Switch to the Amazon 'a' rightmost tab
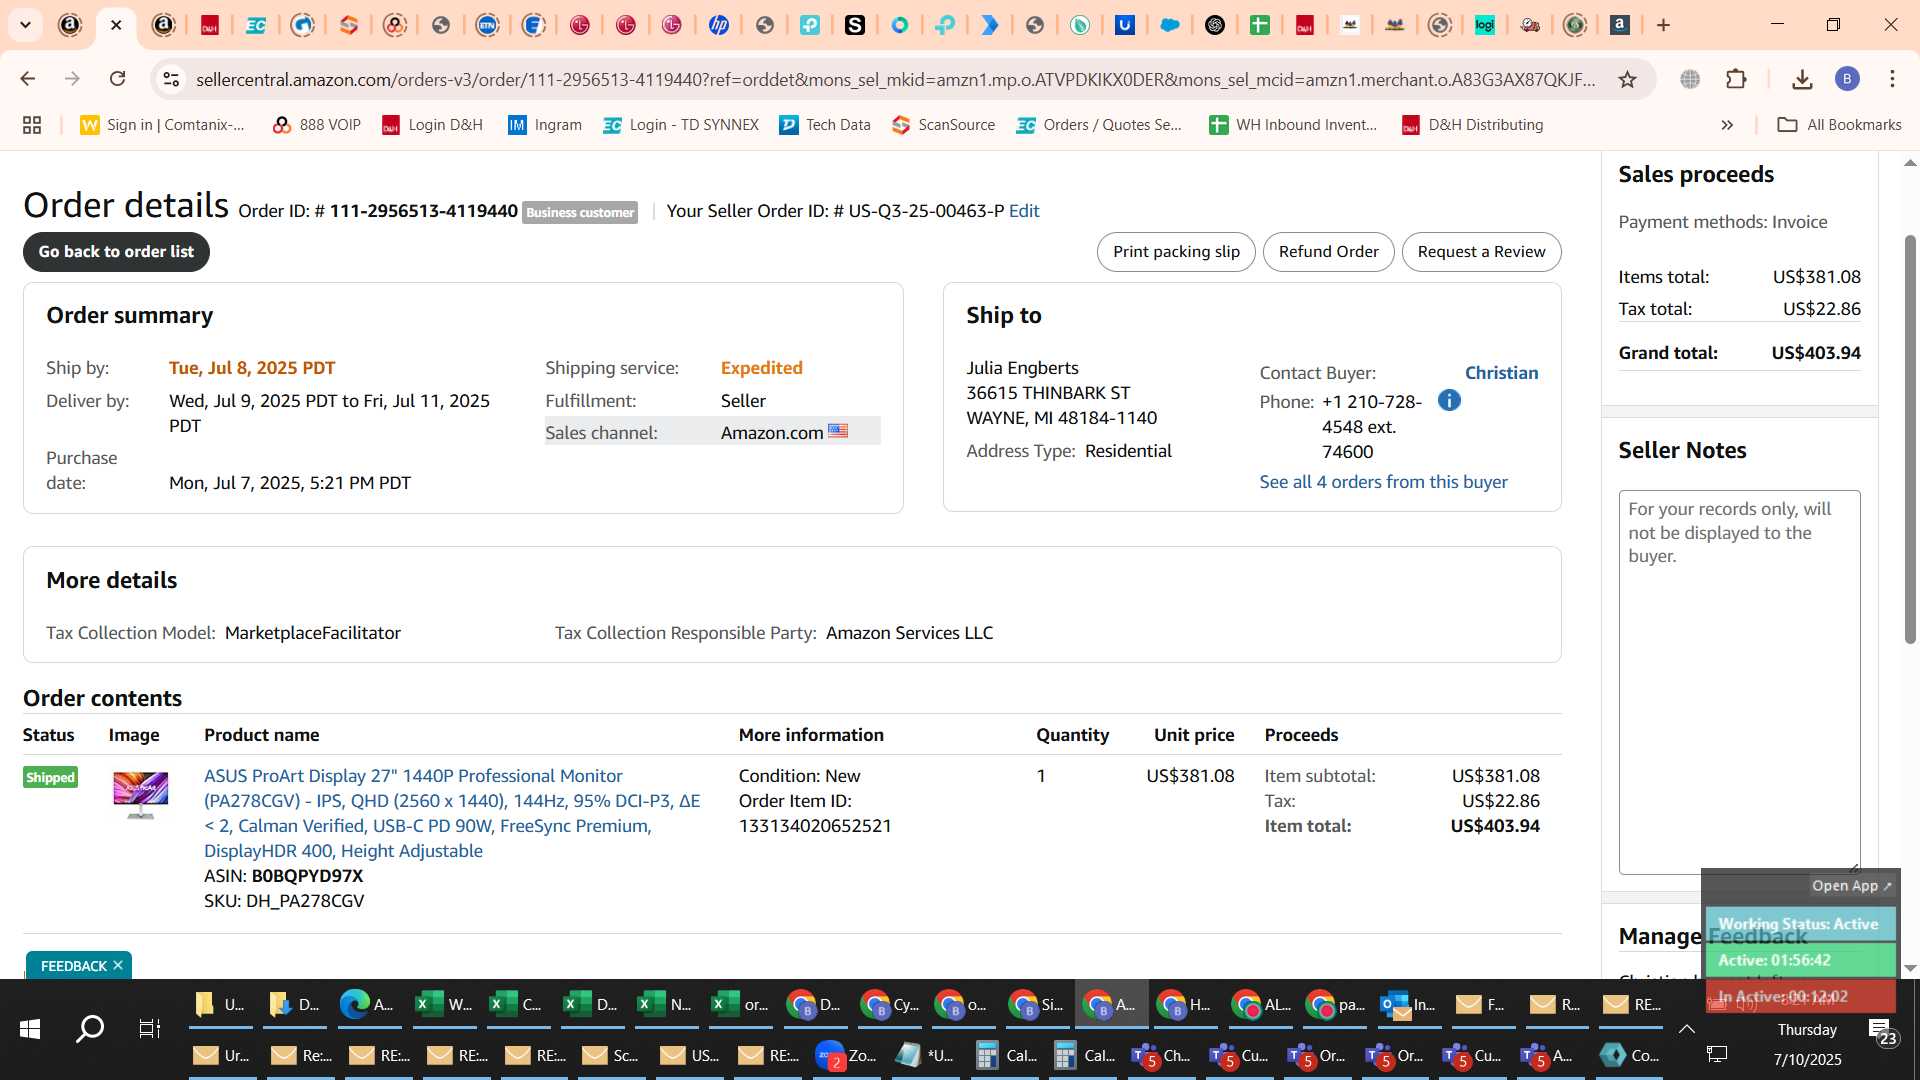Viewport: 1920px width, 1080px height. pyautogui.click(x=1620, y=25)
